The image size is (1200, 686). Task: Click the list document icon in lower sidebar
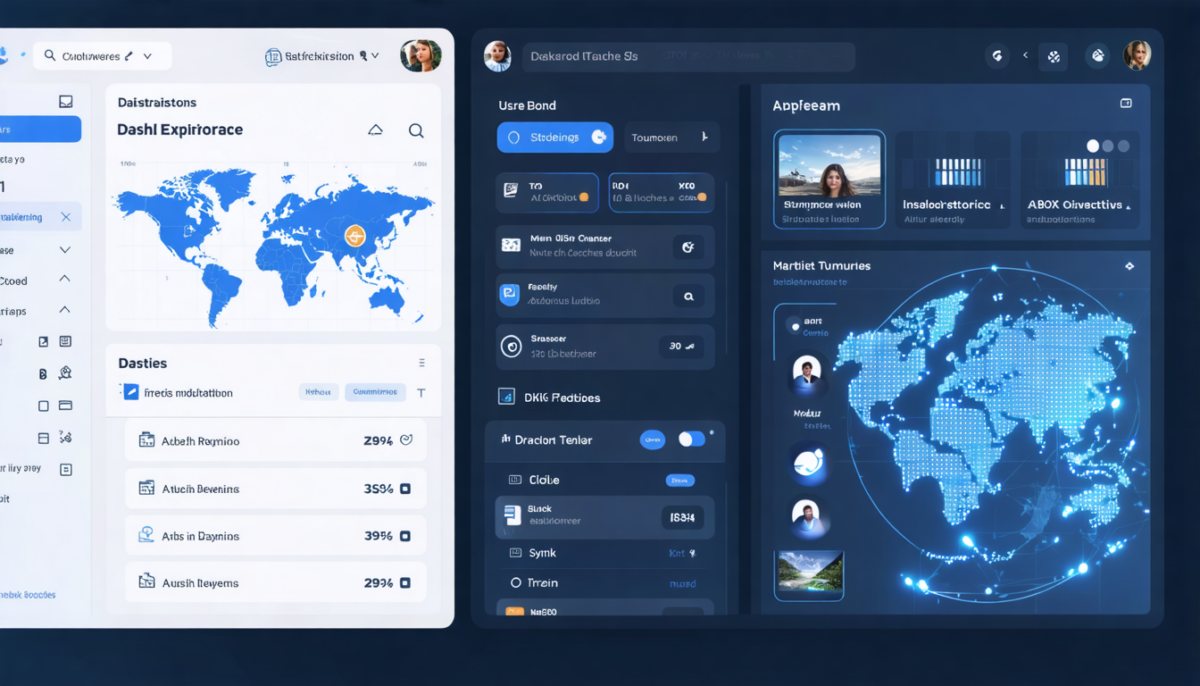(66, 469)
